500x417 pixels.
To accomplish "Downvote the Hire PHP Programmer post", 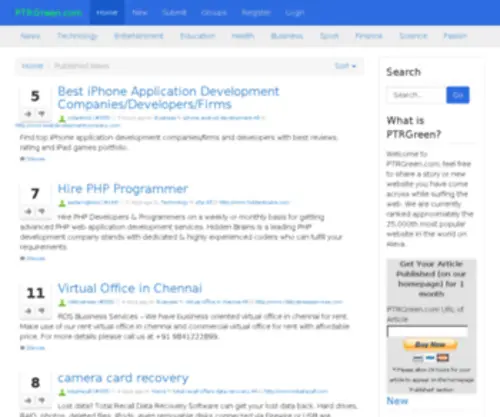I will click(x=41, y=211).
